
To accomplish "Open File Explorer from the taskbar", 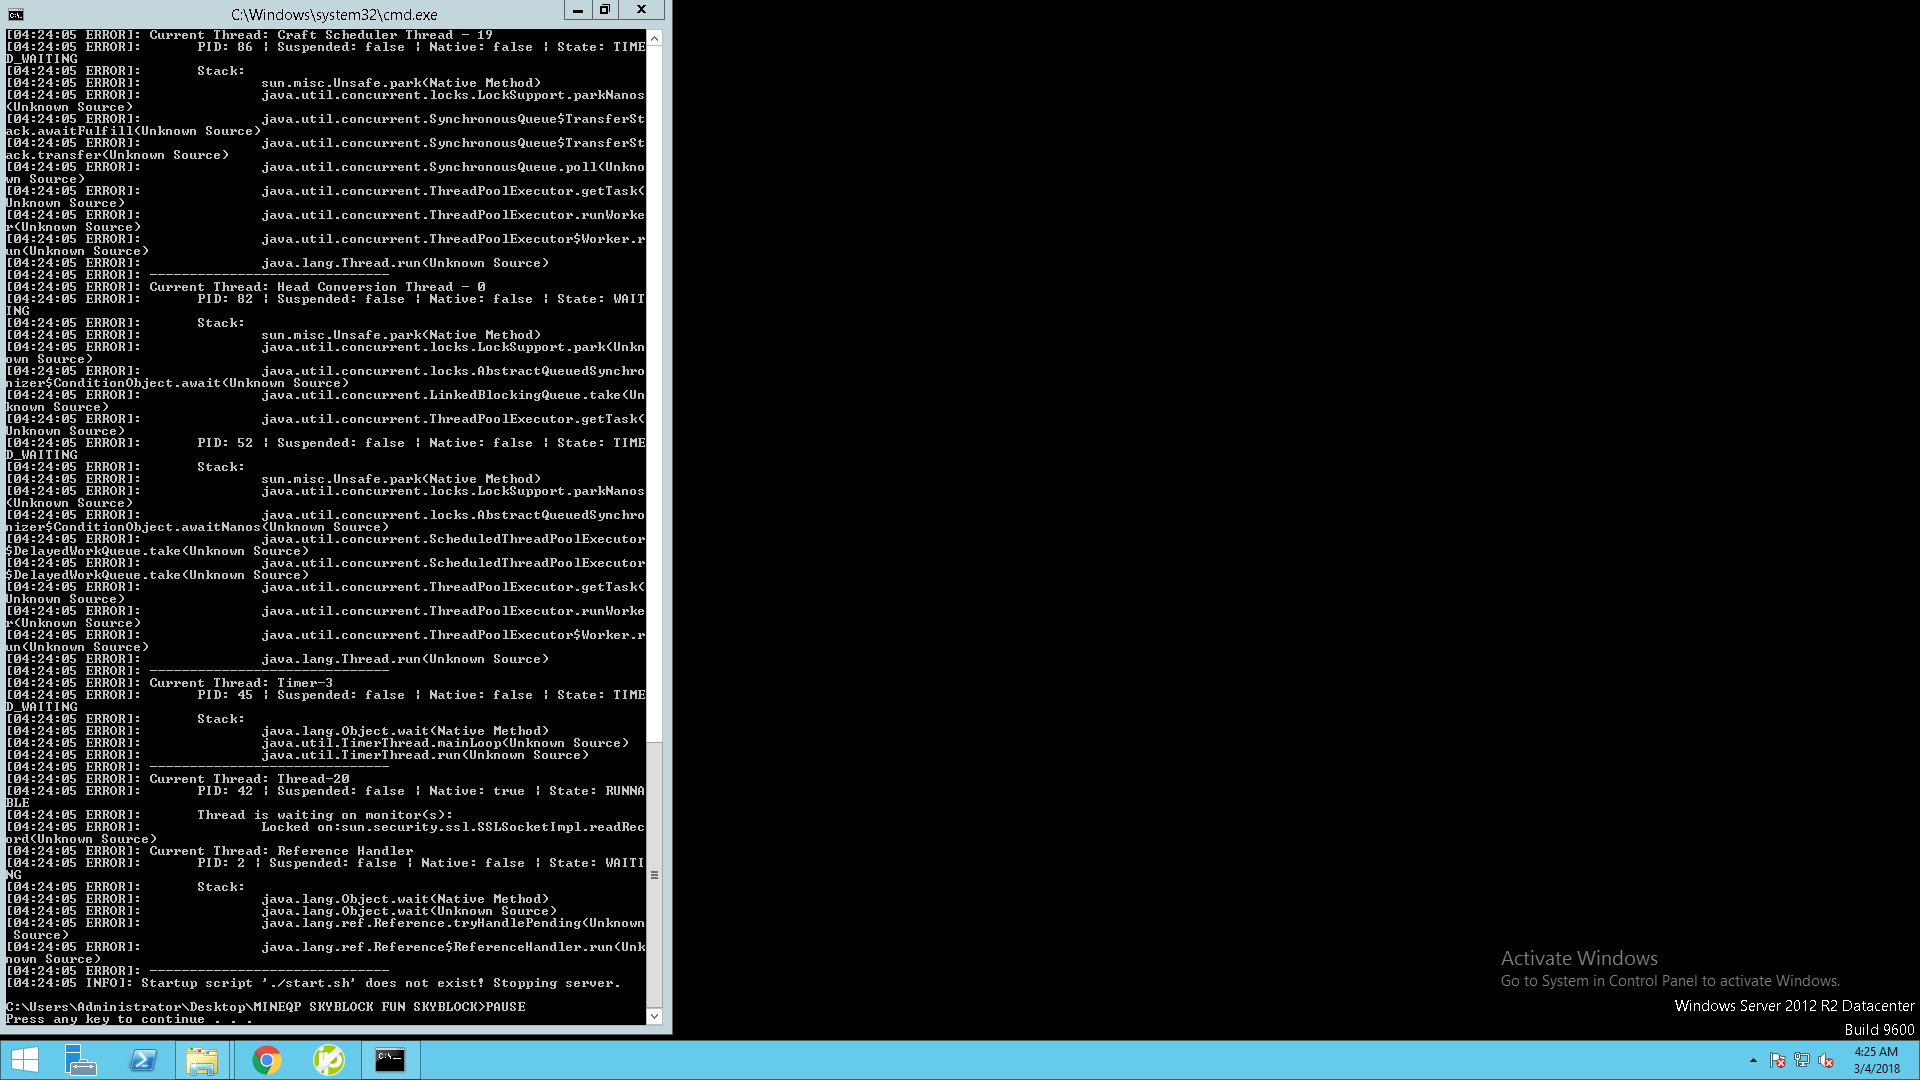I will pos(202,1060).
